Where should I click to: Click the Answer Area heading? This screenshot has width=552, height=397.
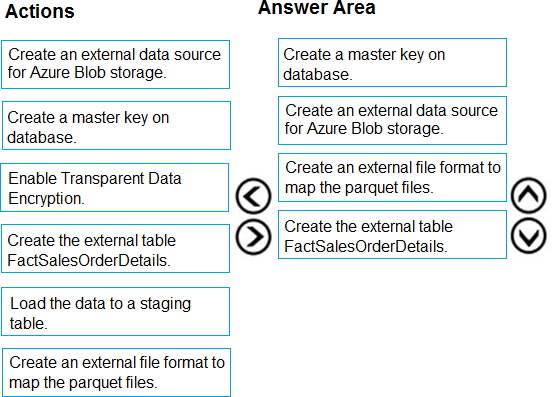[x=317, y=8]
